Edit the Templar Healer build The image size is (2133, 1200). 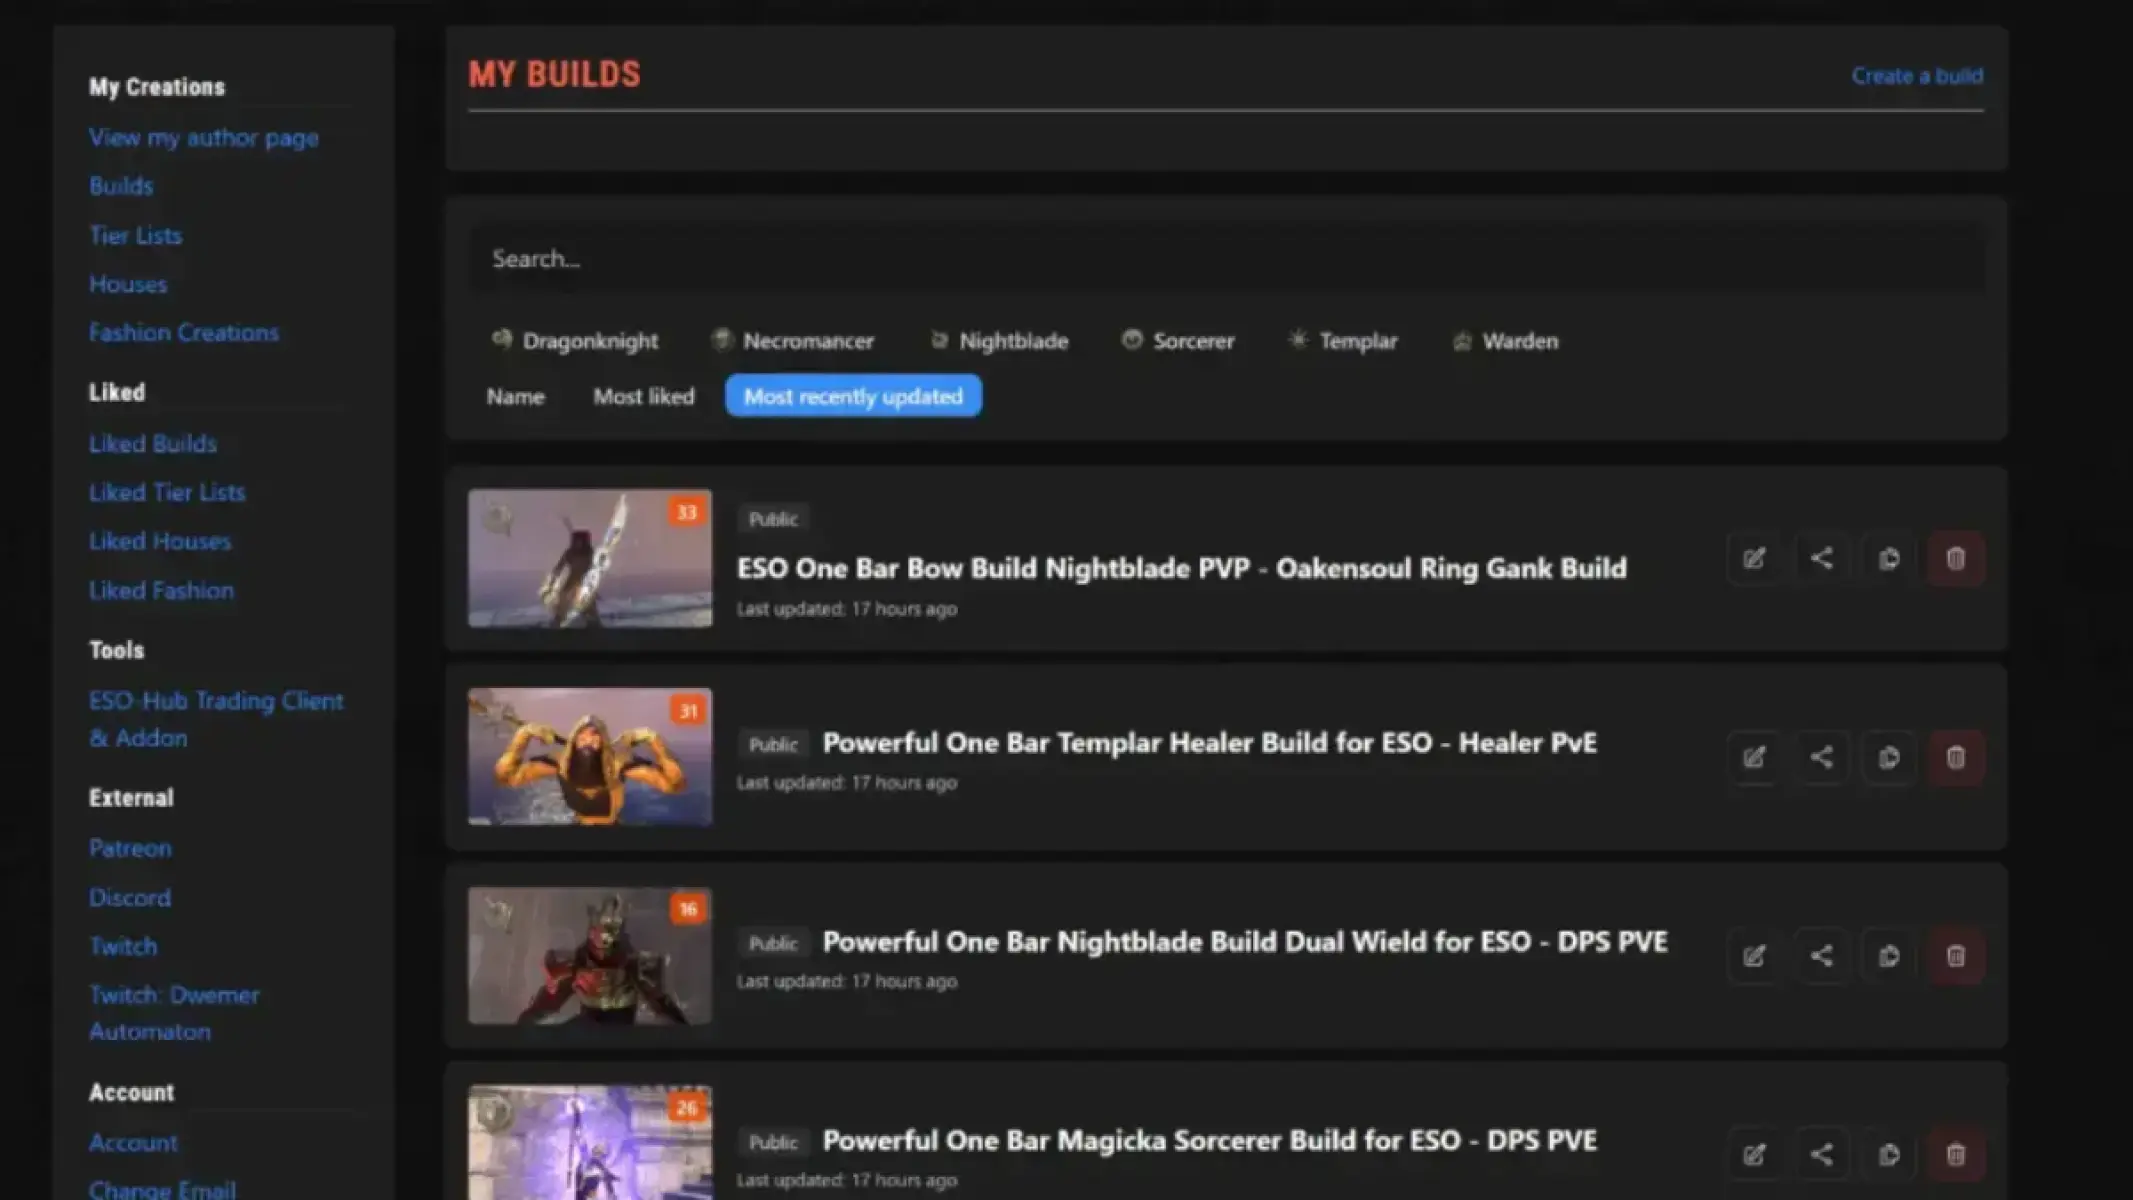click(1754, 757)
